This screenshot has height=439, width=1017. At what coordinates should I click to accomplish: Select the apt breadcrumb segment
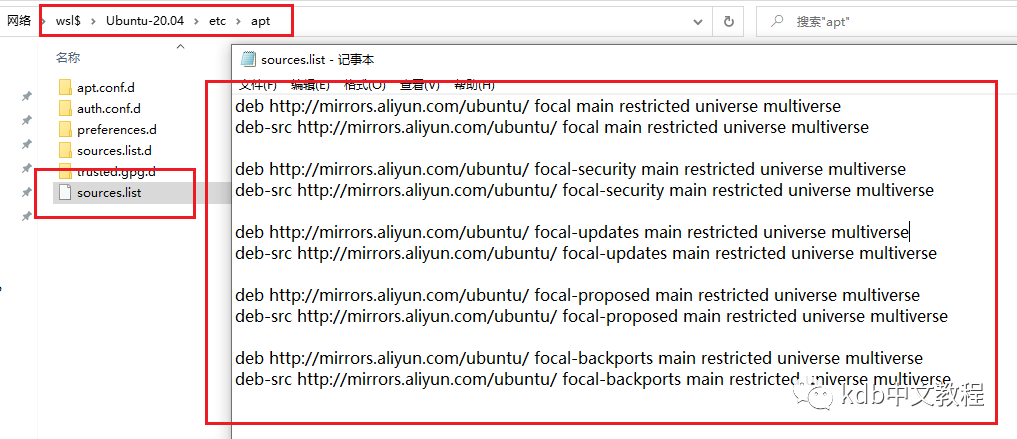[x=261, y=21]
